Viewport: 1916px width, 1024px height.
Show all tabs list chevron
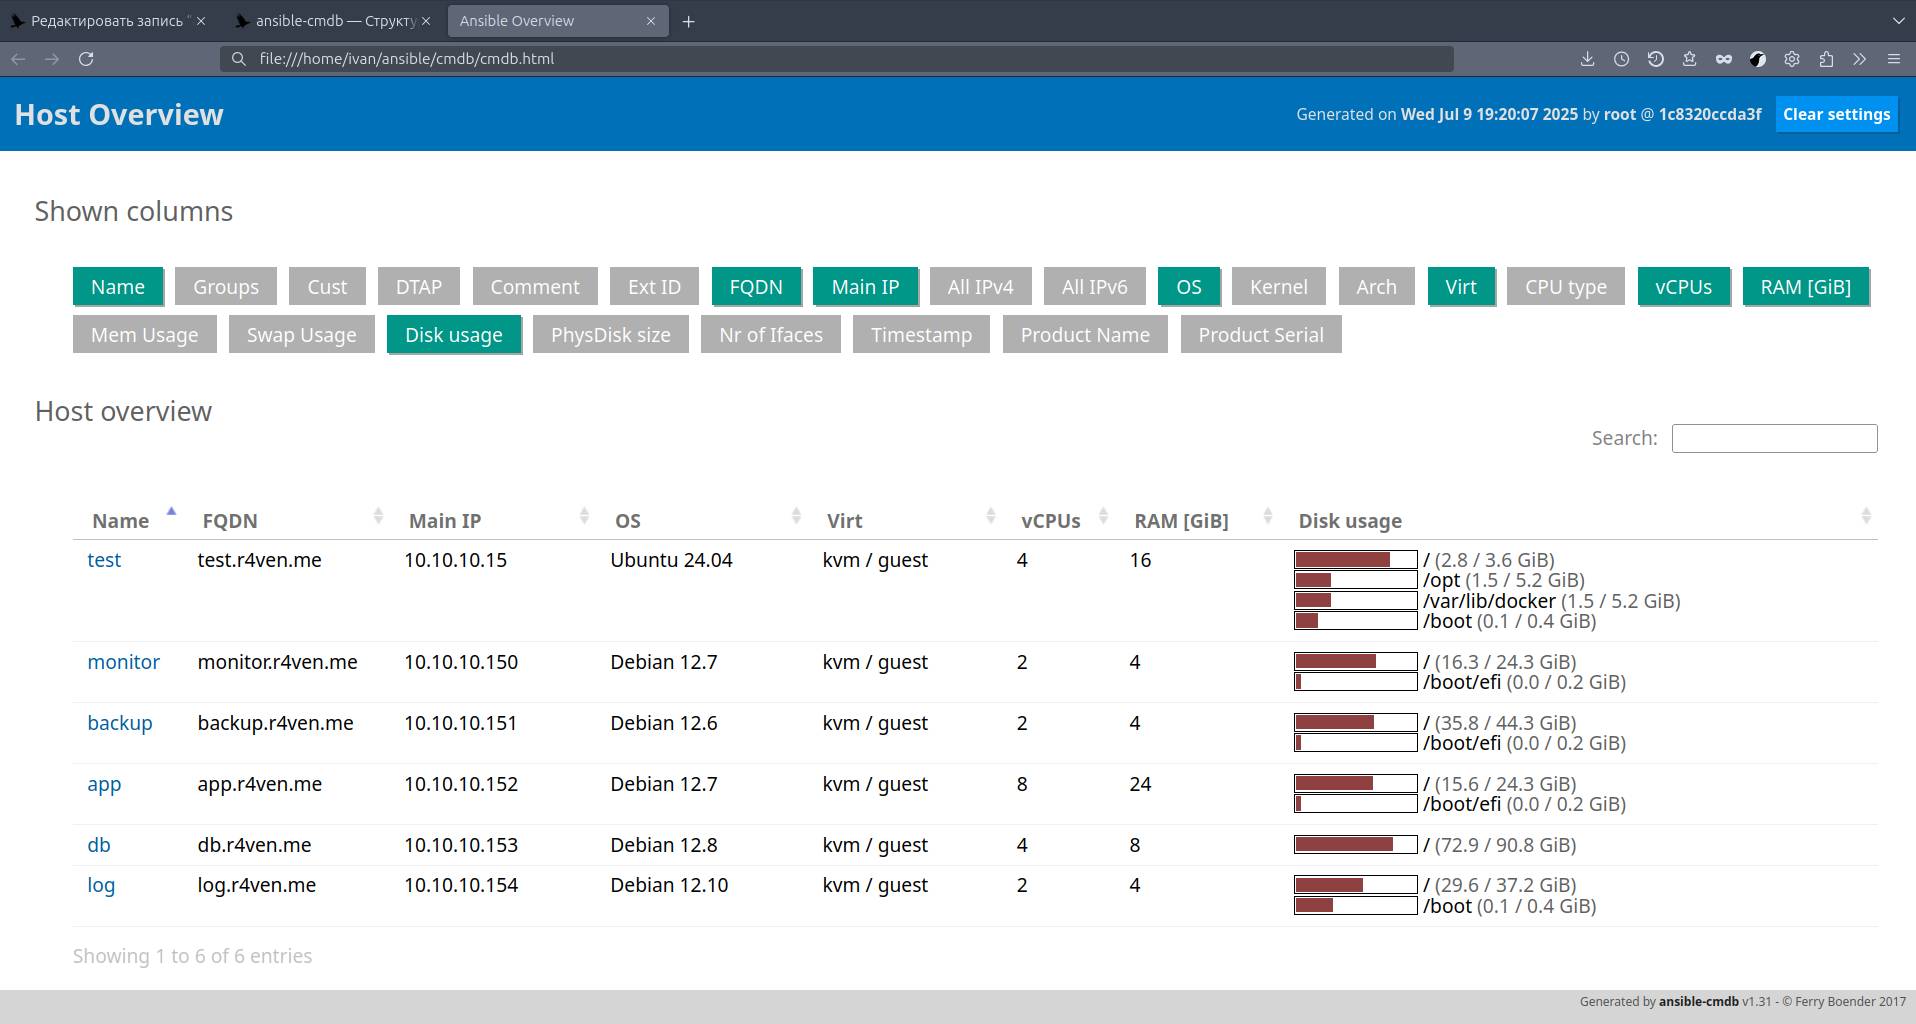(1898, 21)
